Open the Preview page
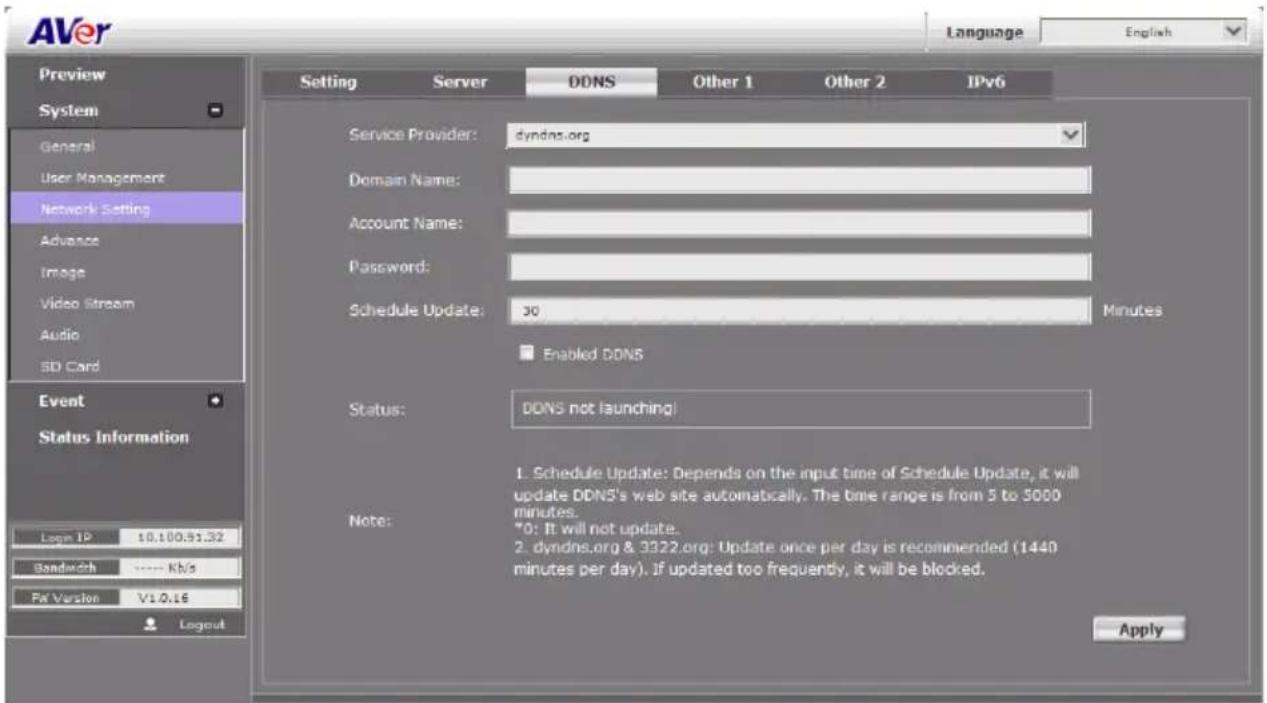This screenshot has height=703, width=1267. pyautogui.click(x=72, y=75)
